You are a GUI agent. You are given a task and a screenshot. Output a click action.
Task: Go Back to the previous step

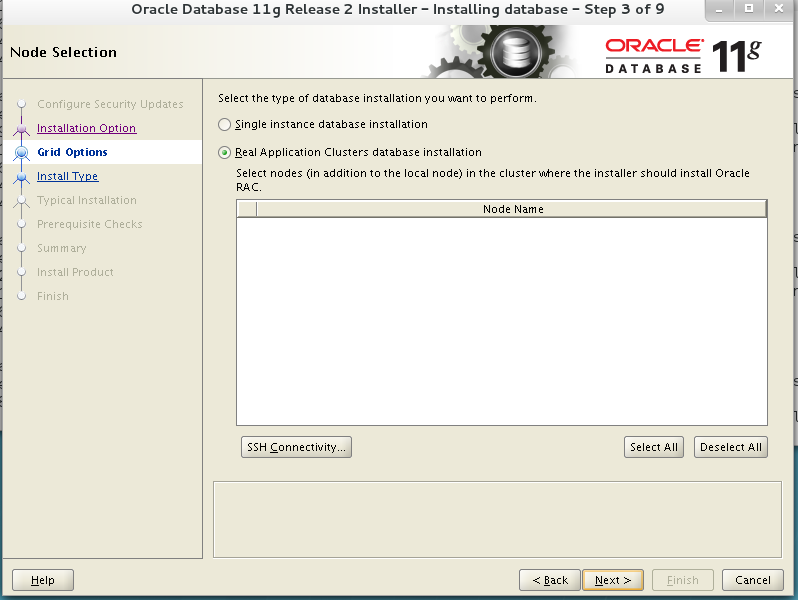[x=550, y=580]
